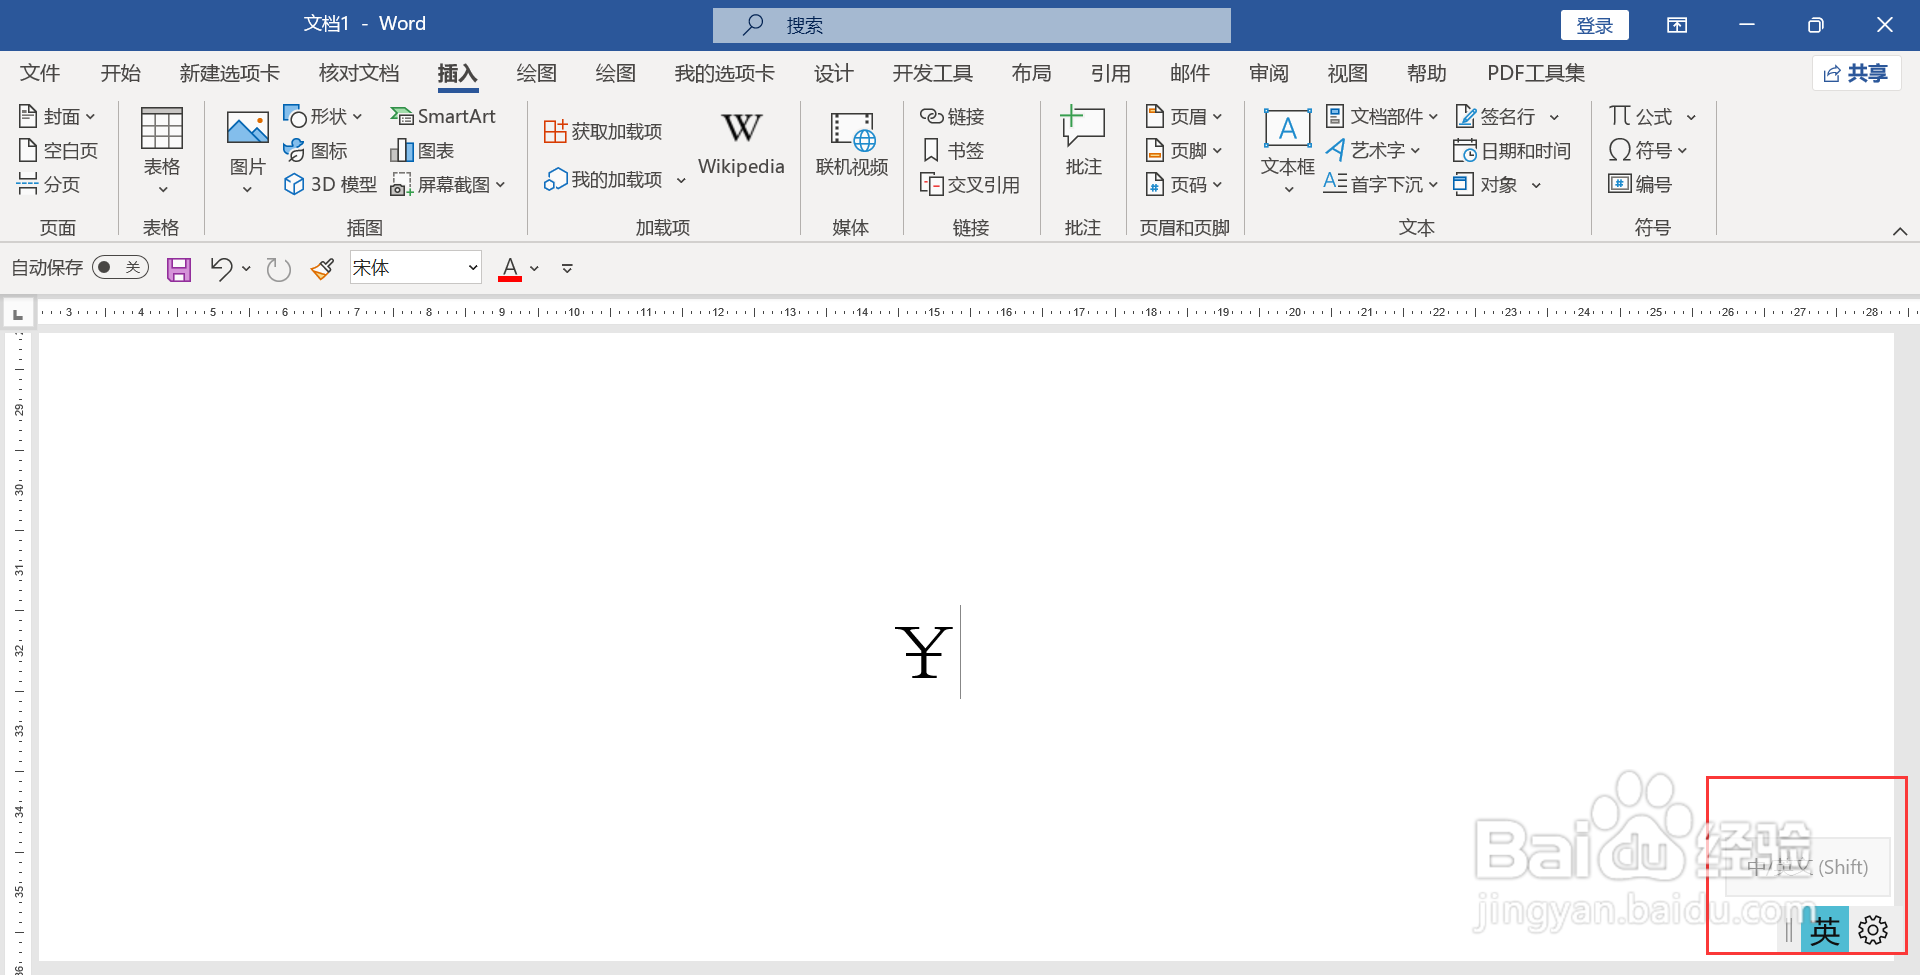Open the IME settings gear
The height and width of the screenshot is (975, 1920).
click(1873, 930)
